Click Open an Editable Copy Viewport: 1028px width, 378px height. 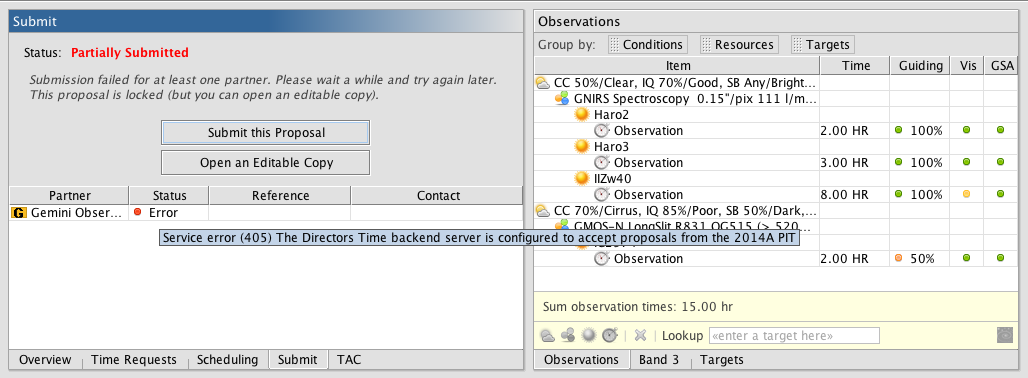point(266,162)
